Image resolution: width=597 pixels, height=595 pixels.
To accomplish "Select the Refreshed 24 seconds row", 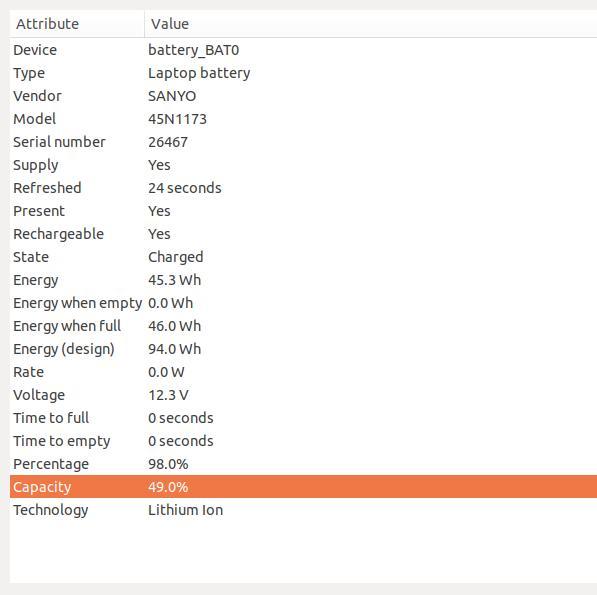I will tap(303, 188).
